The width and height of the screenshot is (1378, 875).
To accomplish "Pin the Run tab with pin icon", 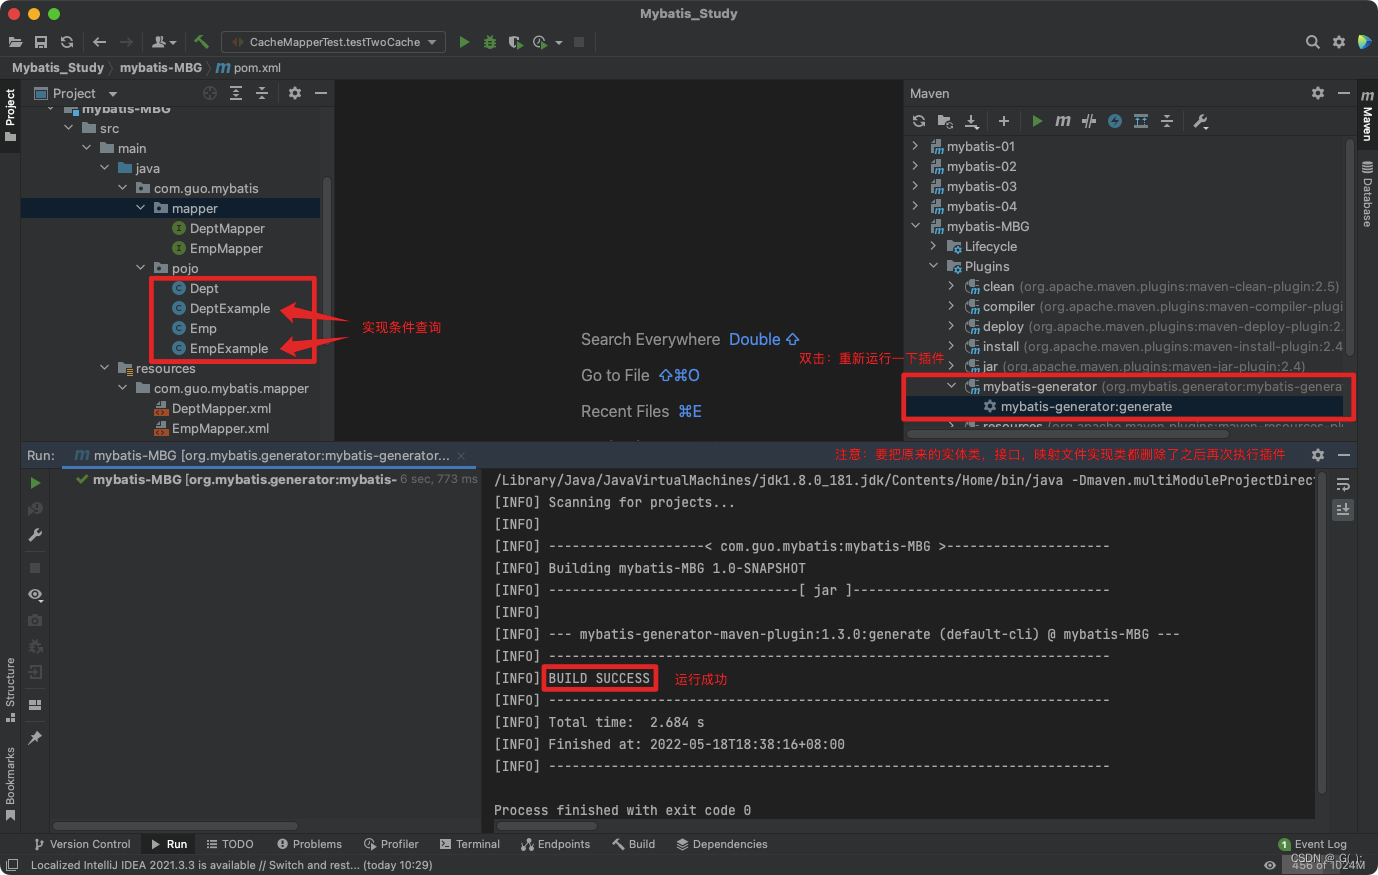I will tap(35, 738).
